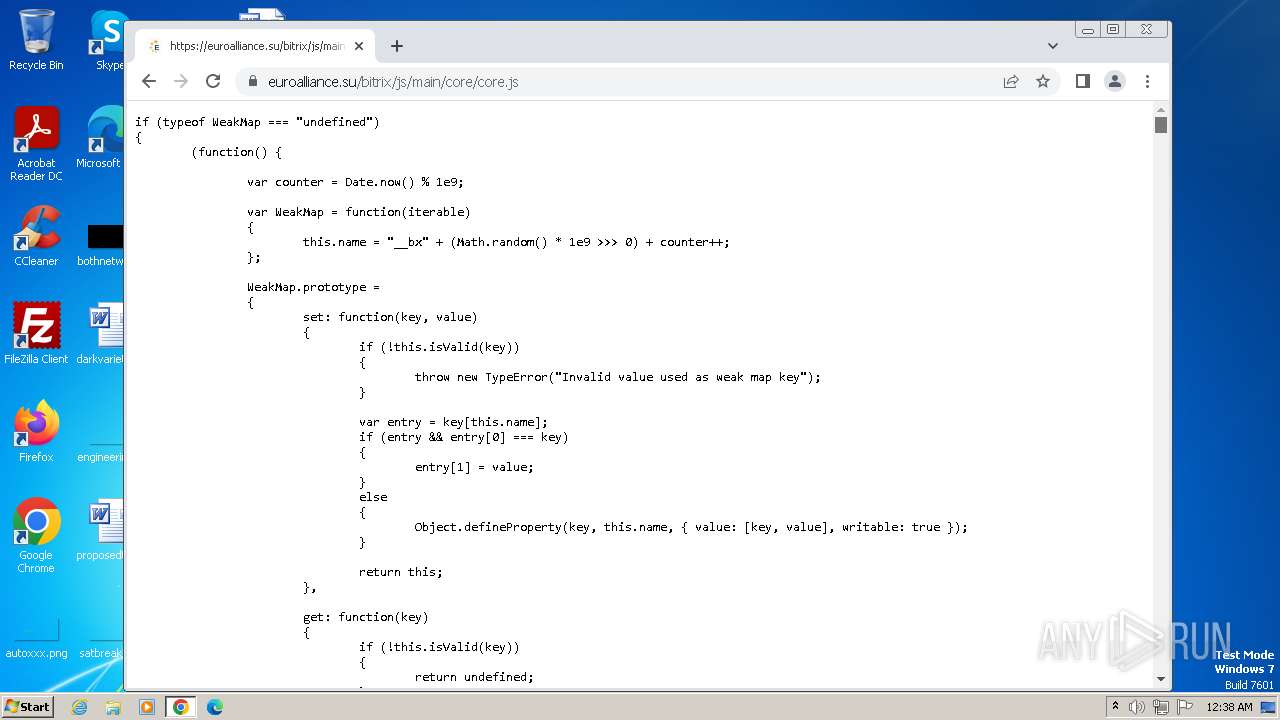Click the 'return undefined;' line
Image resolution: width=1280 pixels, height=720 pixels.
[474, 677]
